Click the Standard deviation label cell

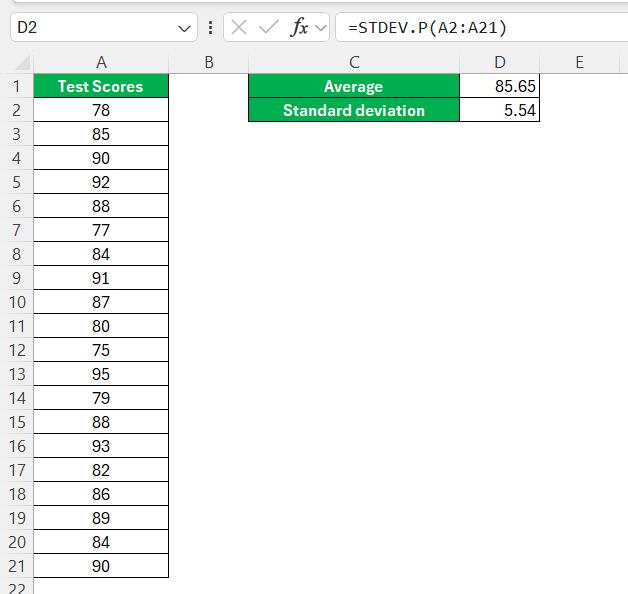354,110
